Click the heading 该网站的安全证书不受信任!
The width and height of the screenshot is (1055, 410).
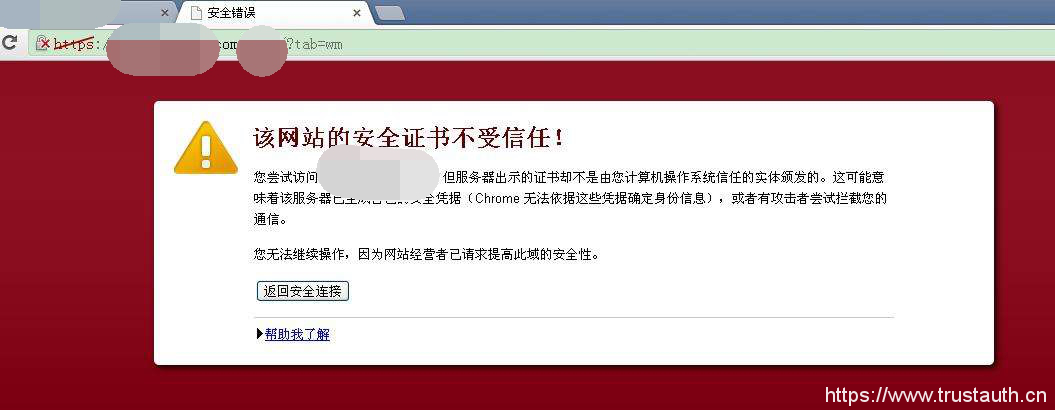(x=408, y=138)
